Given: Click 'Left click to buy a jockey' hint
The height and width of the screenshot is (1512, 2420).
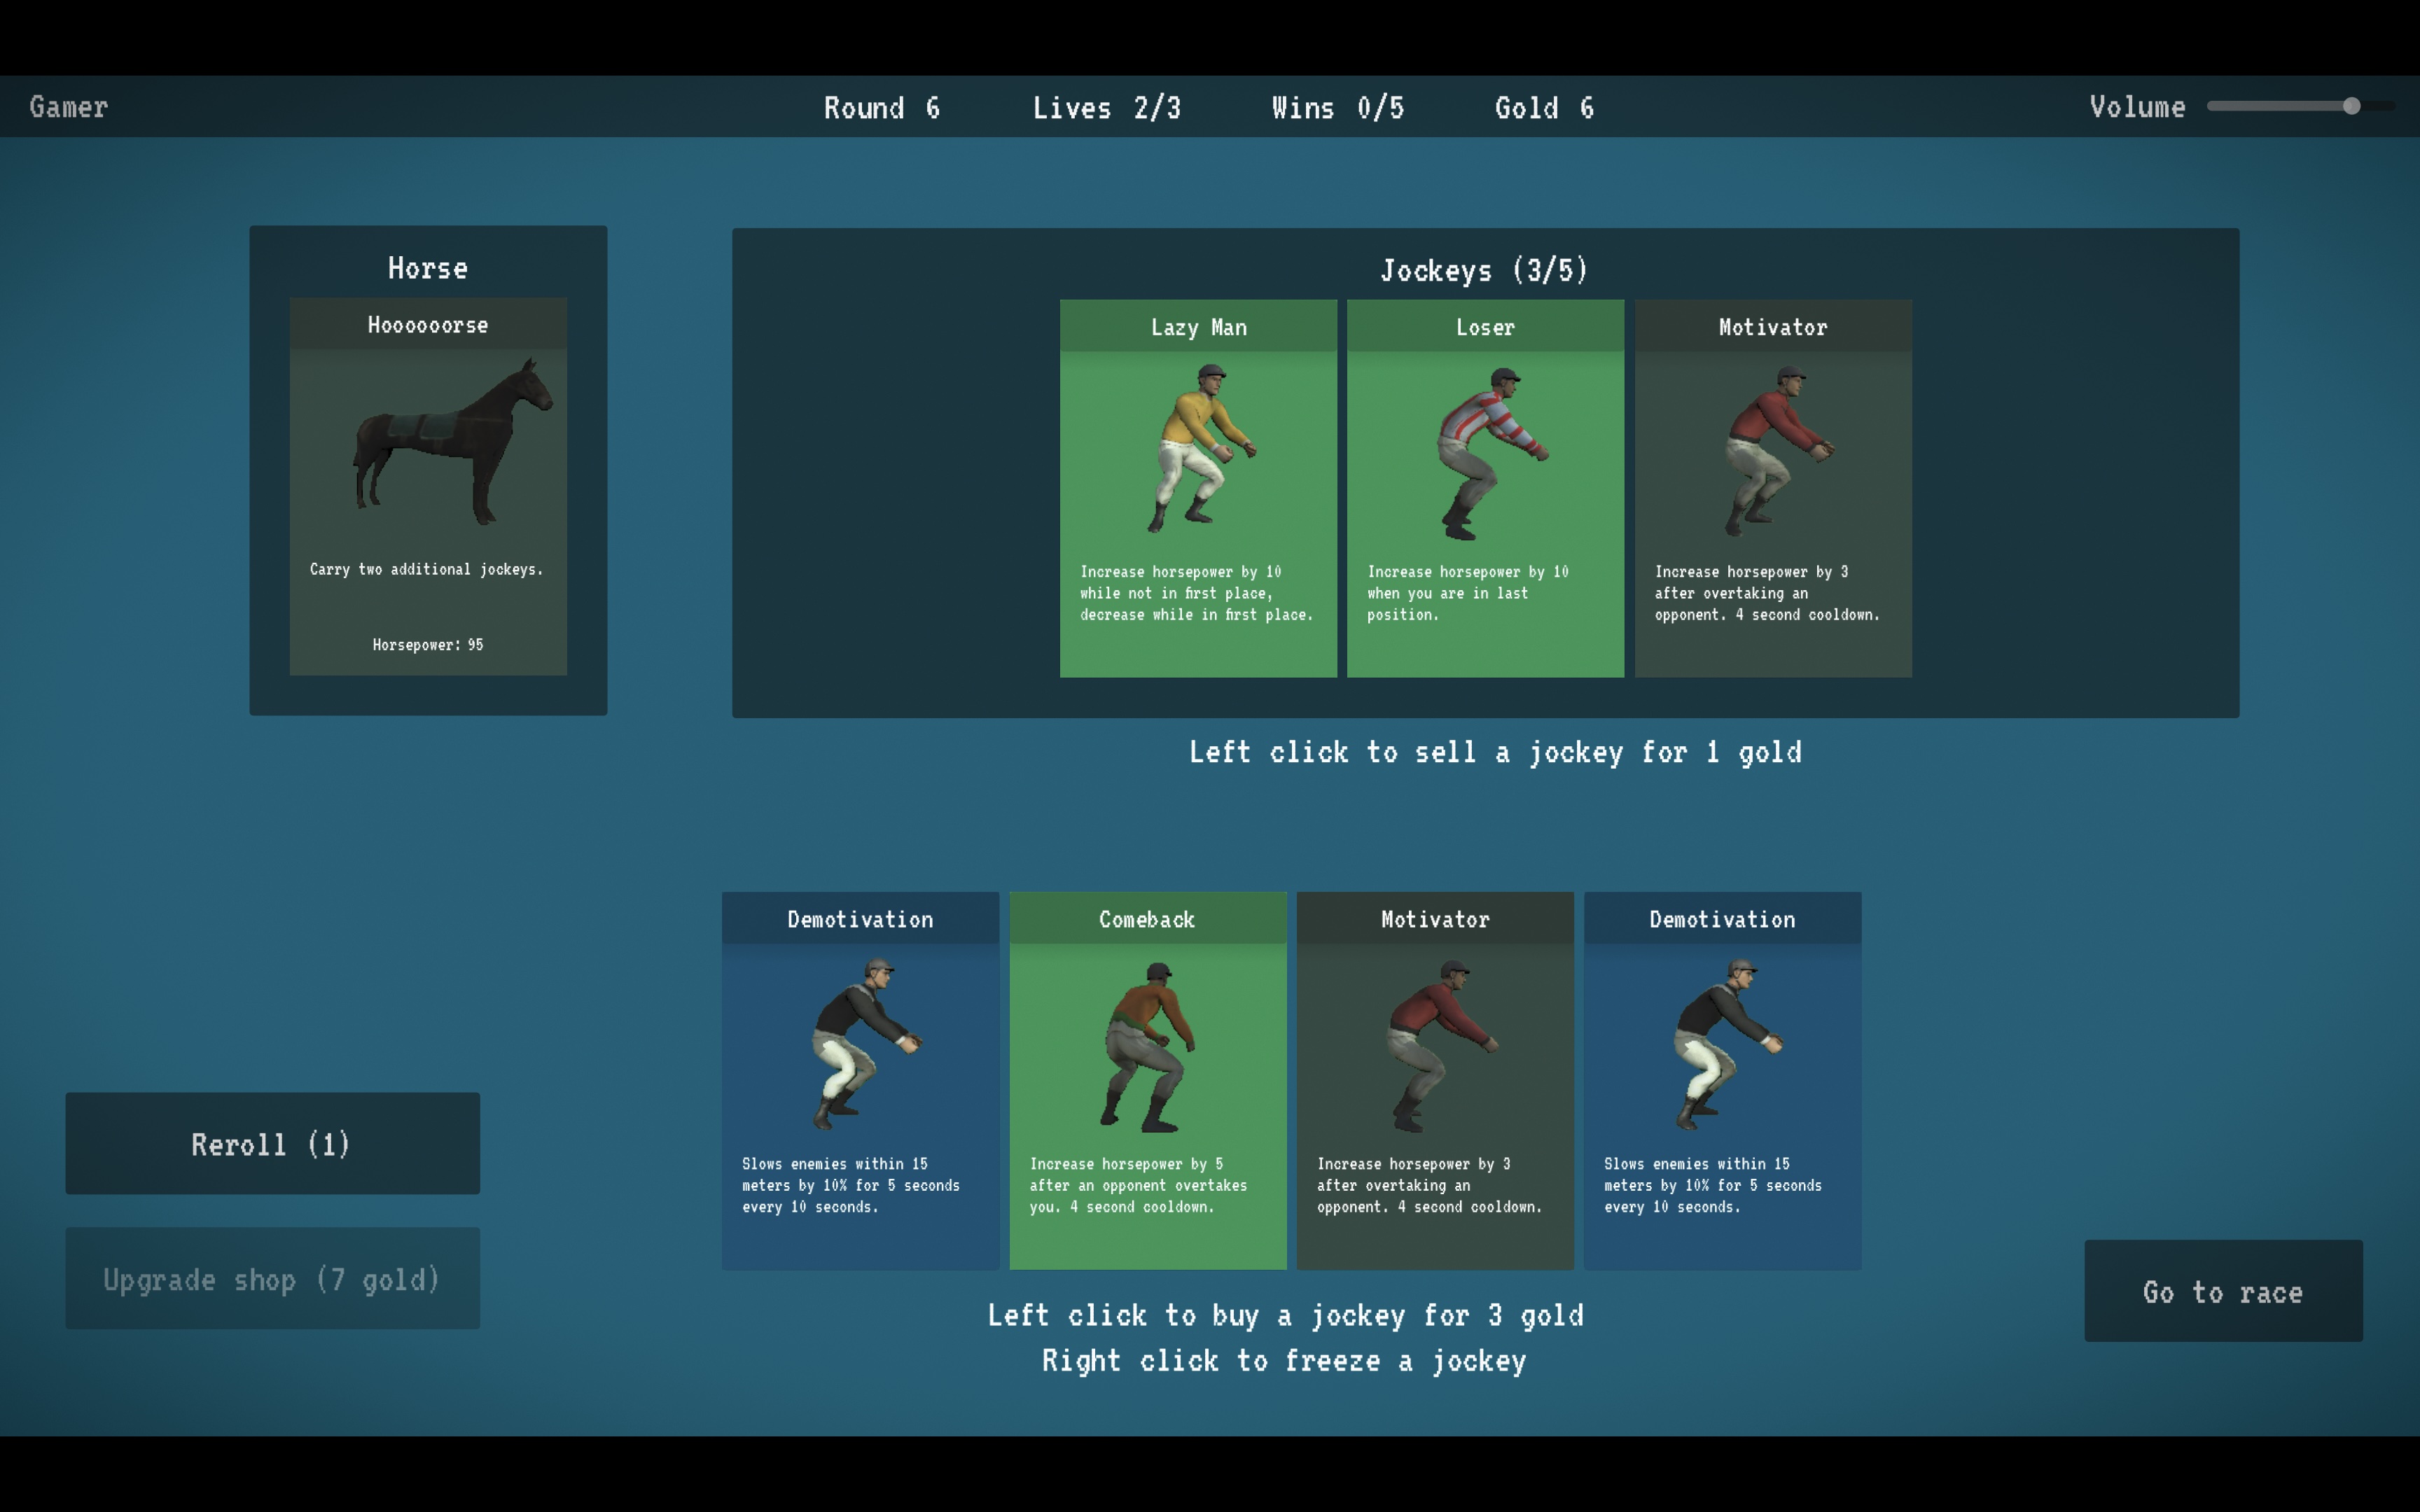Looking at the screenshot, I should click(x=1285, y=1315).
